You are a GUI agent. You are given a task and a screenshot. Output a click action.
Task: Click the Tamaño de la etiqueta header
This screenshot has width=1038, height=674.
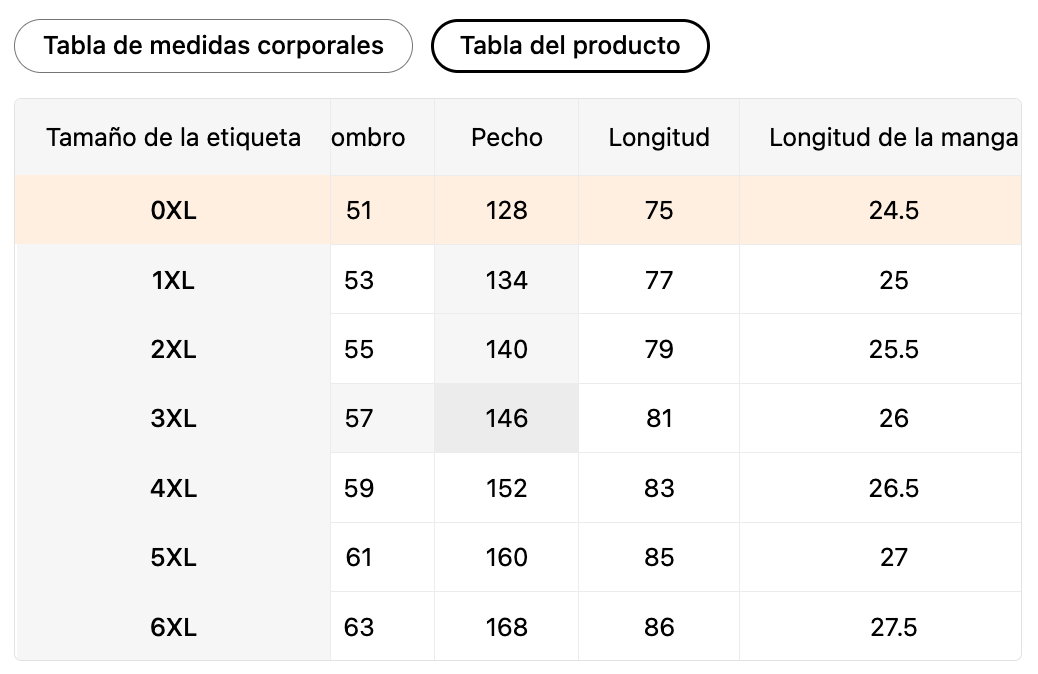173,138
